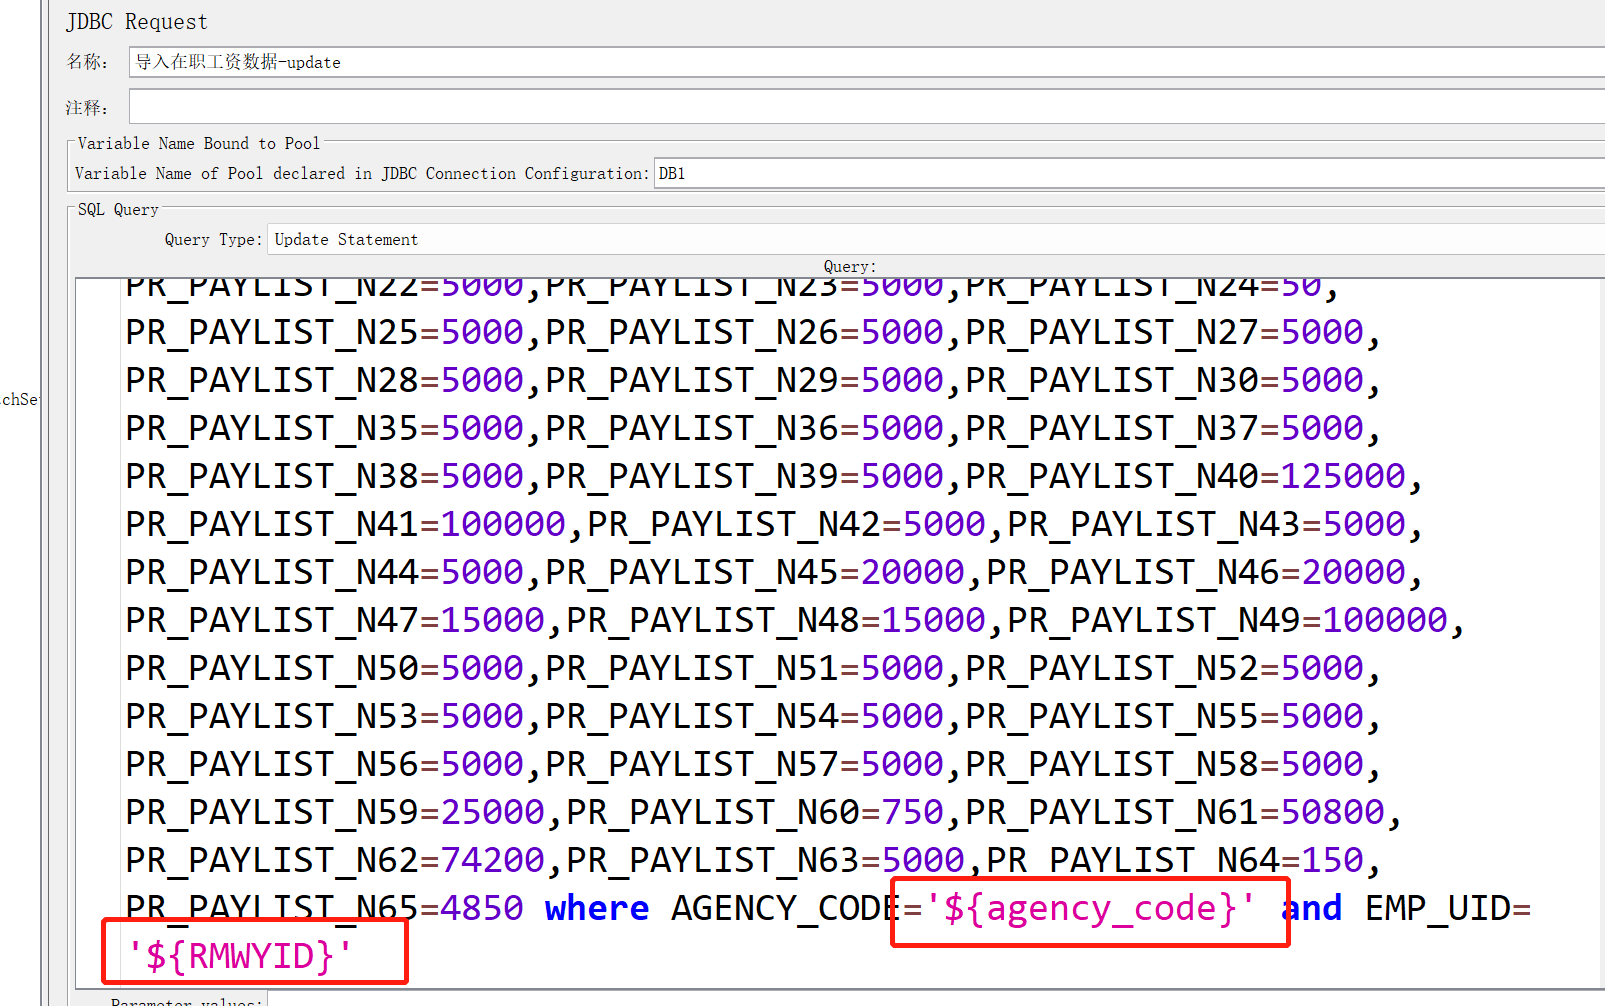Open the Query Type dropdown showing Update Statement
Viewport: 1605px width, 1006px height.
point(936,239)
